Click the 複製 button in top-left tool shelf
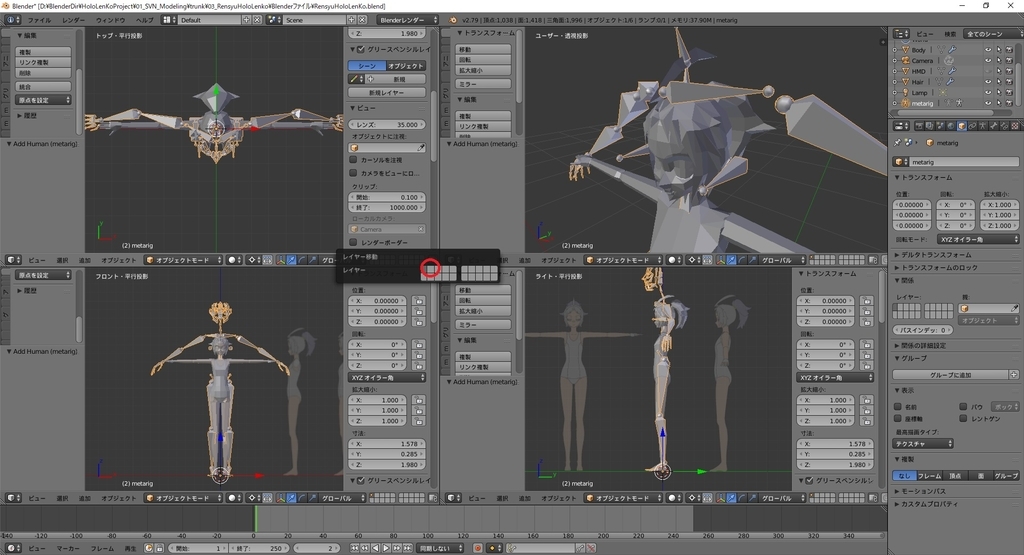1024x555 pixels. pos(43,52)
